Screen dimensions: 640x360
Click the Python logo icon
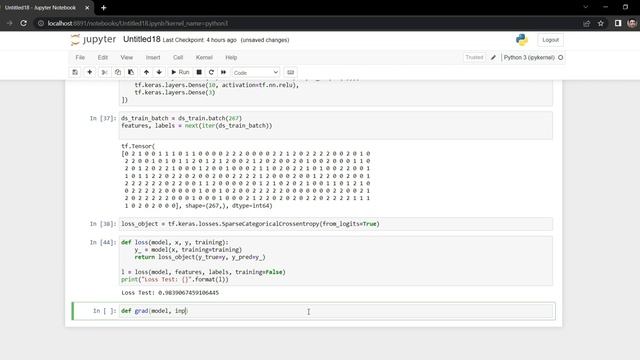[522, 40]
